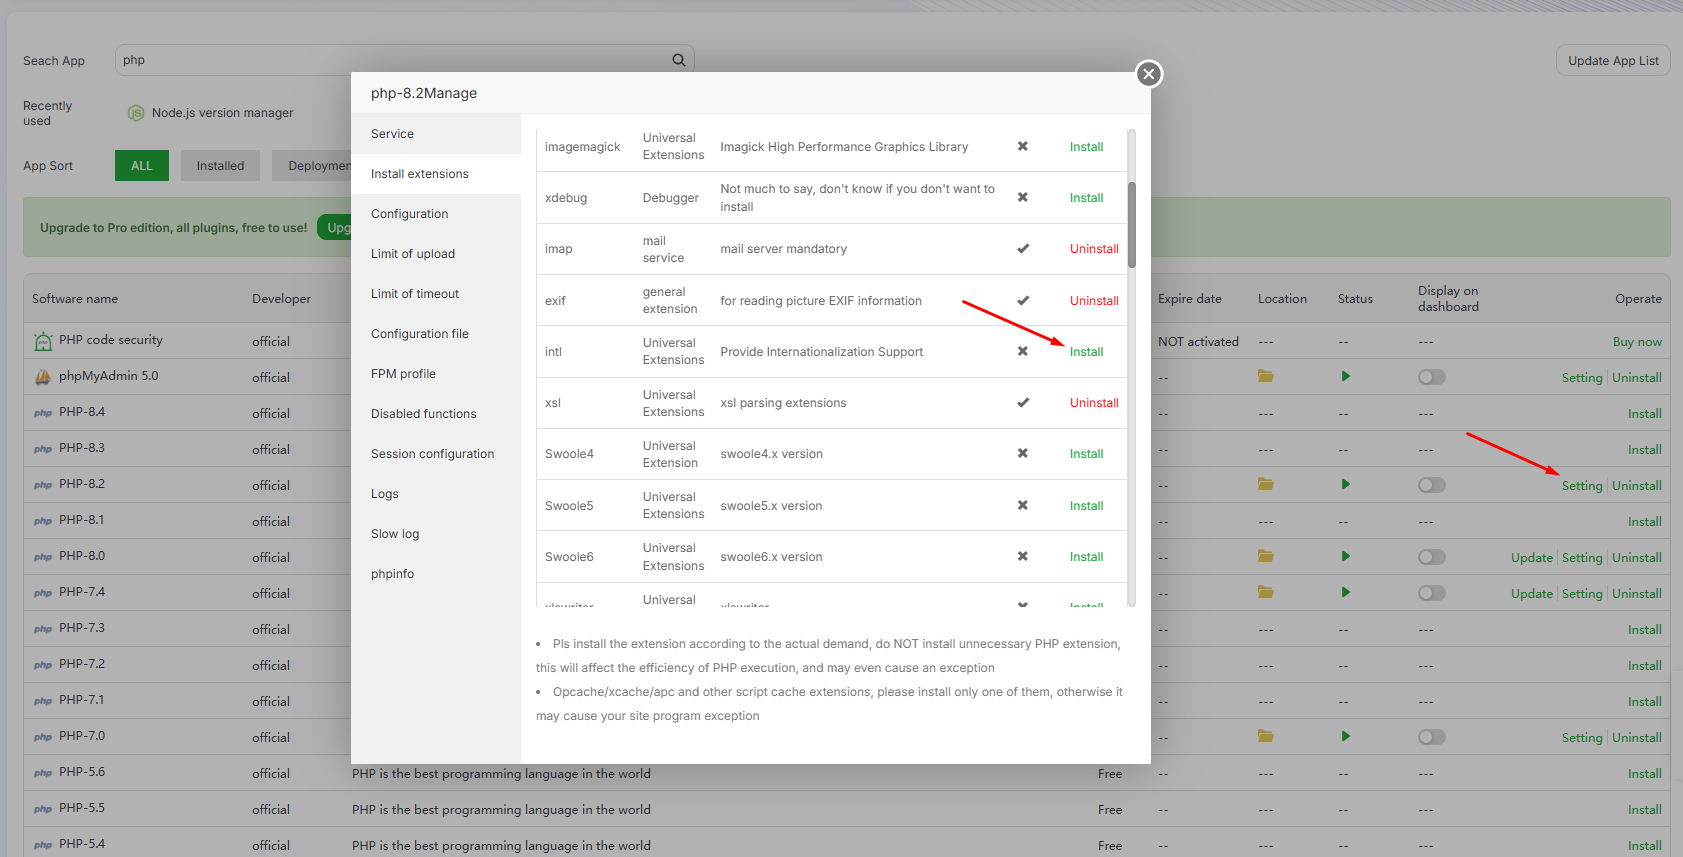Click the PHP-8.0 running status play icon
Screen dimensions: 1683x857
(x=1345, y=557)
